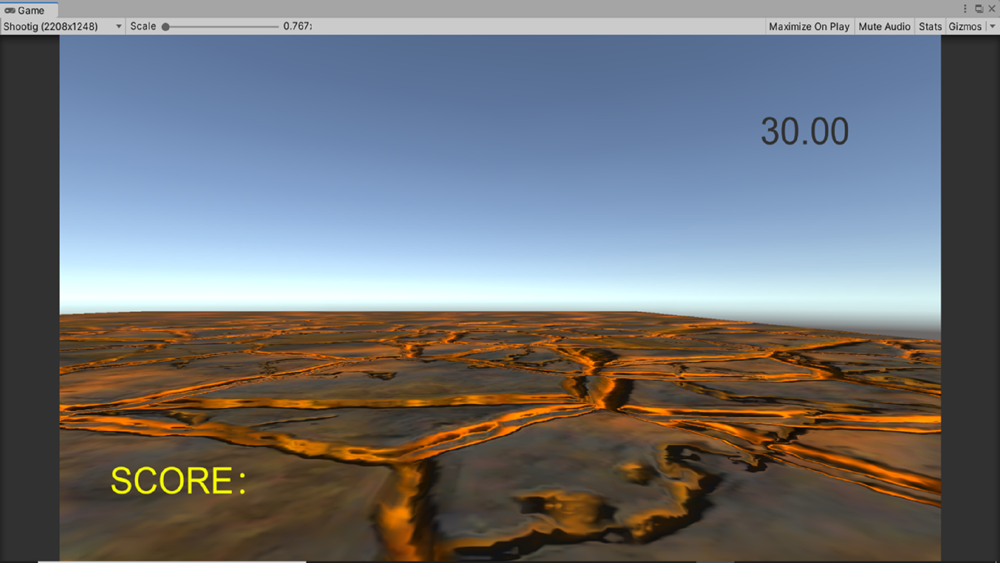Open the Game panel options menu

click(965, 9)
